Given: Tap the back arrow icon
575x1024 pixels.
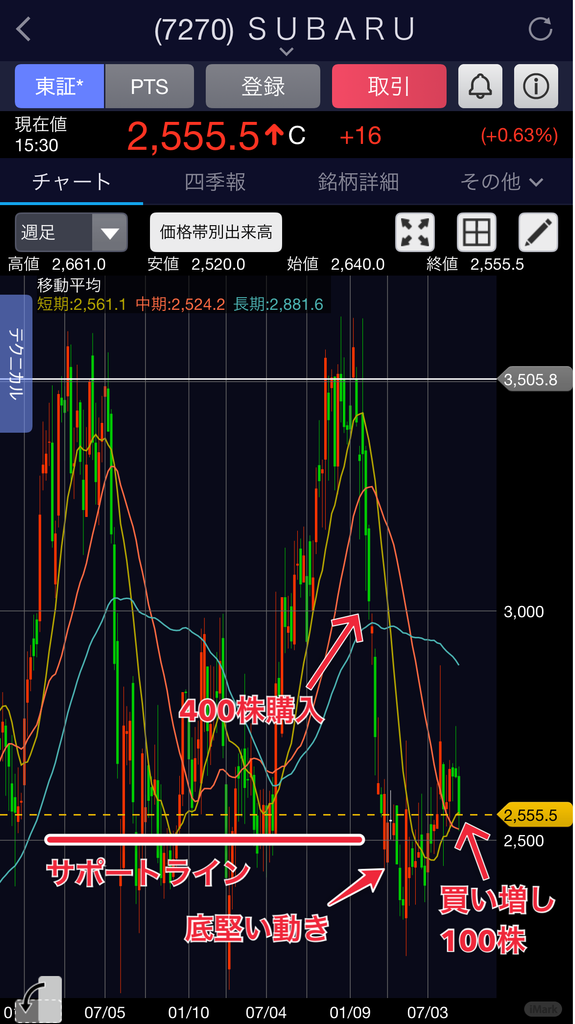Looking at the screenshot, I should pos(24,30).
